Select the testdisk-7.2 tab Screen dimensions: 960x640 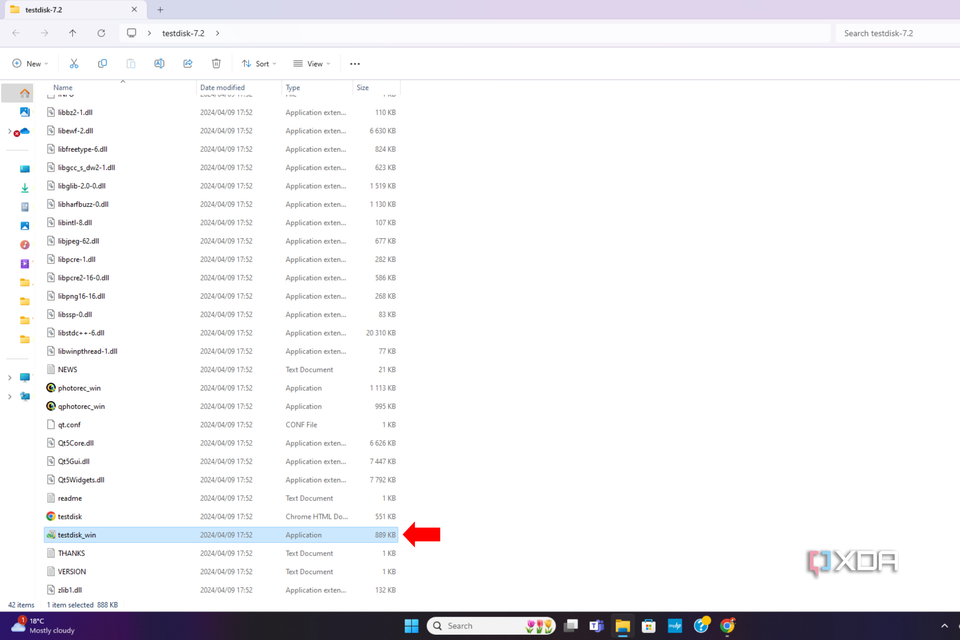(x=73, y=10)
